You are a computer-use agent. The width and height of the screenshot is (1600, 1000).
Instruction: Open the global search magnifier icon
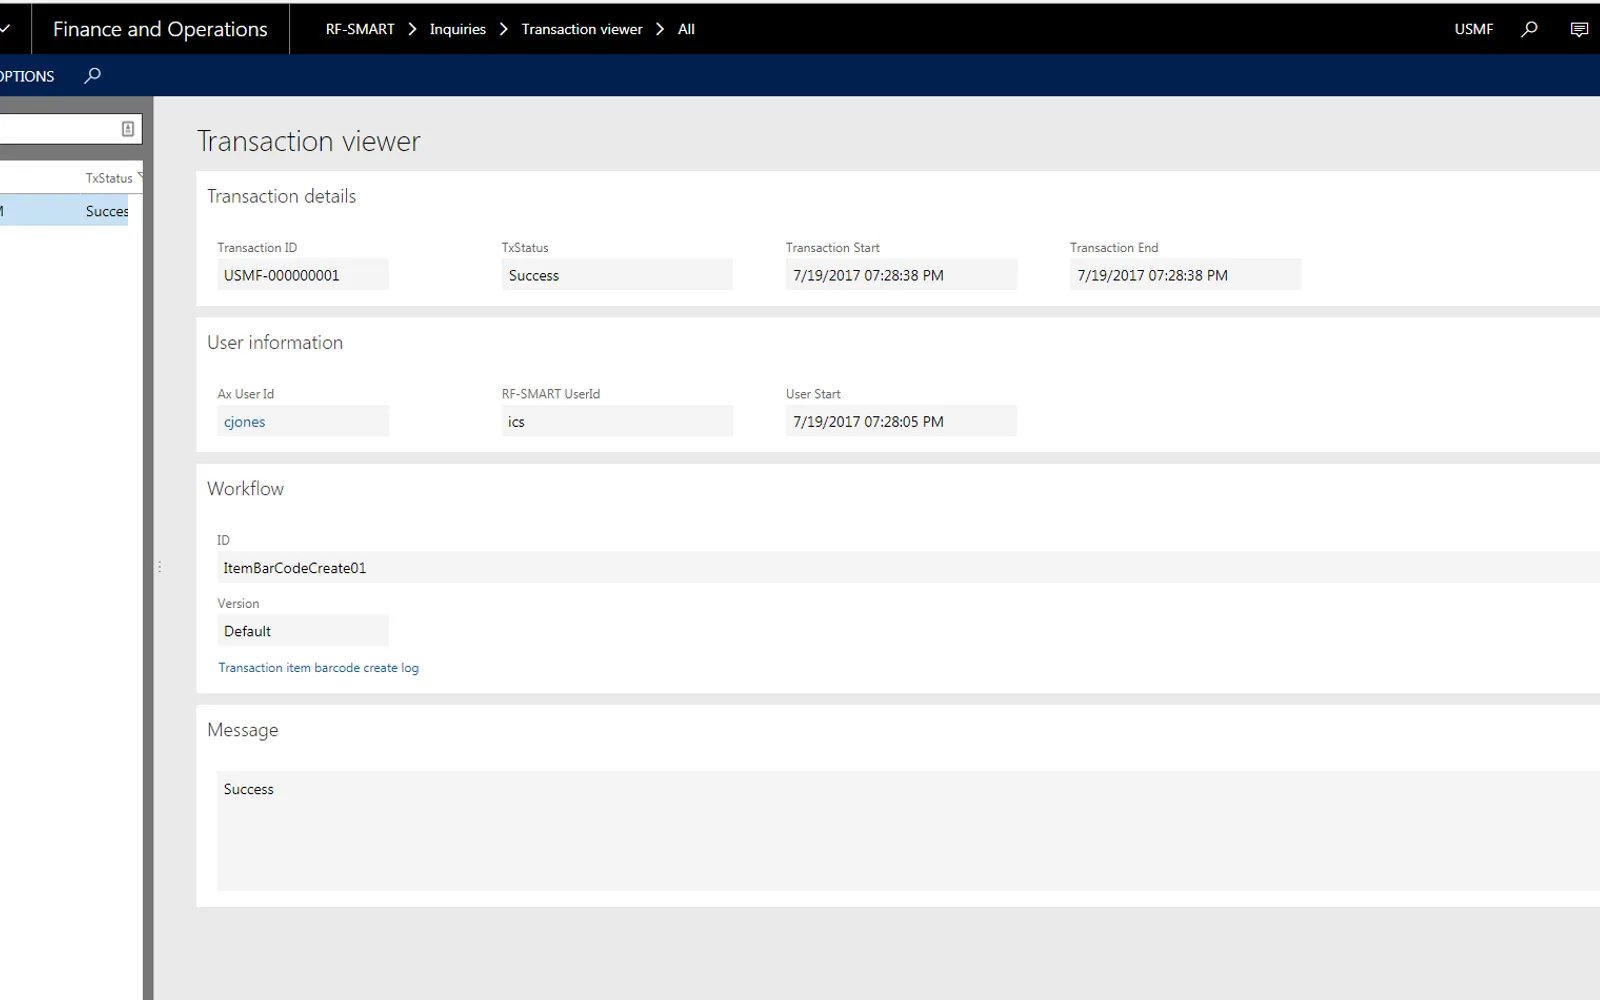tap(1529, 29)
